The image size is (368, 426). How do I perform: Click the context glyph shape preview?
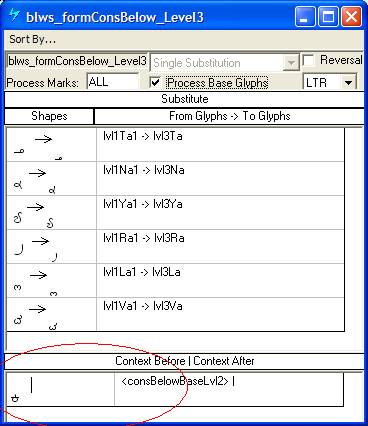[x=60, y=389]
